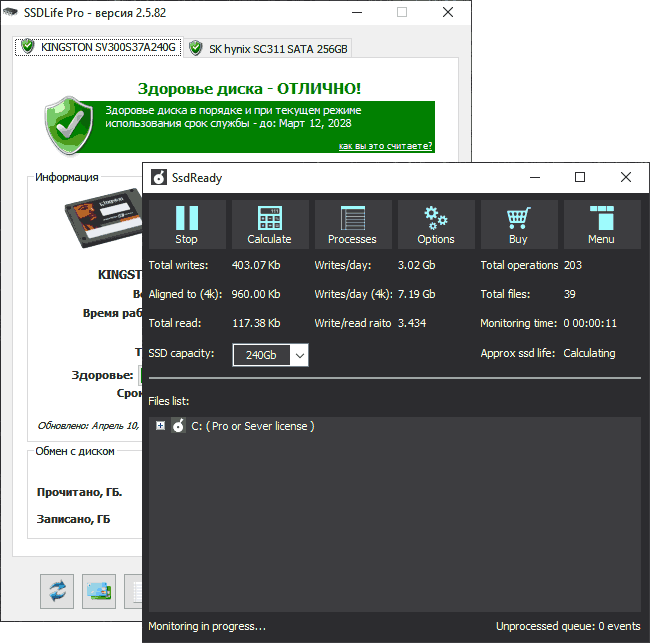
Task: Switch to KINGSTON SV300S37A240G tab
Action: click(x=99, y=47)
